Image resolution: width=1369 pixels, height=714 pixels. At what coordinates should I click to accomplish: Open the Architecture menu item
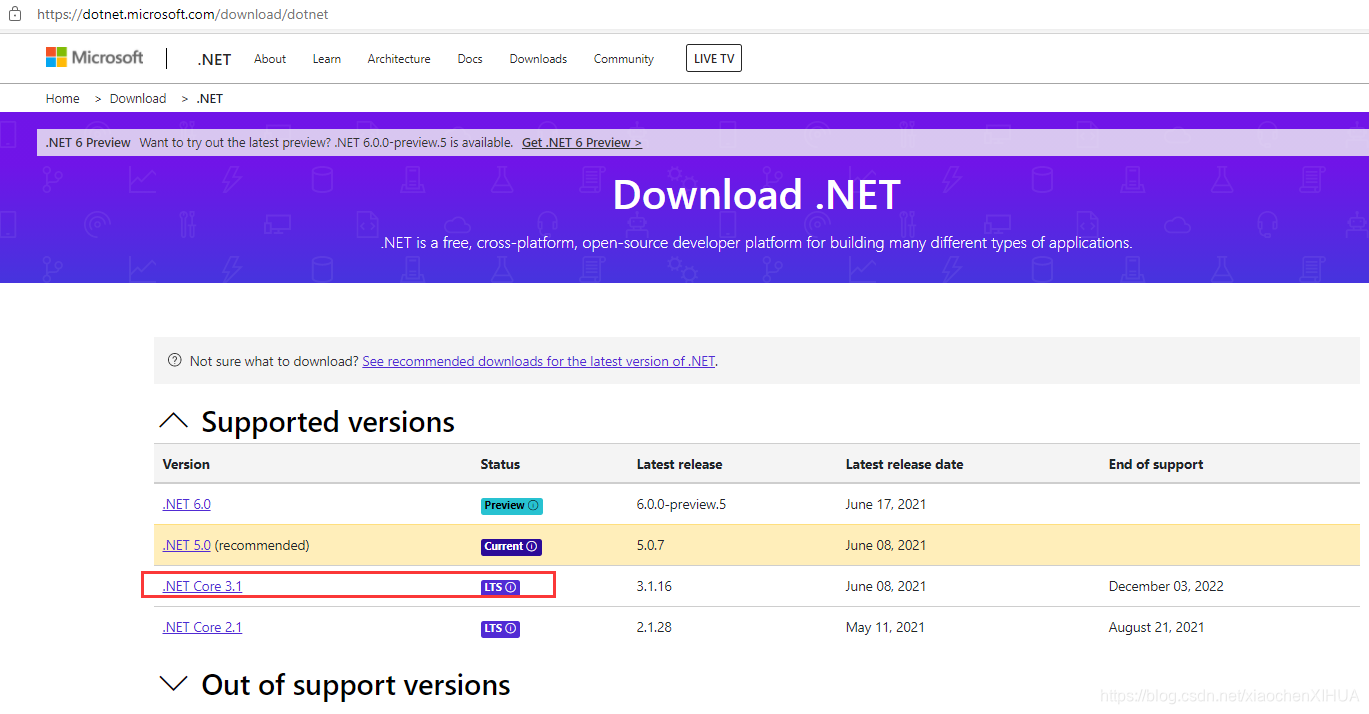coord(399,59)
